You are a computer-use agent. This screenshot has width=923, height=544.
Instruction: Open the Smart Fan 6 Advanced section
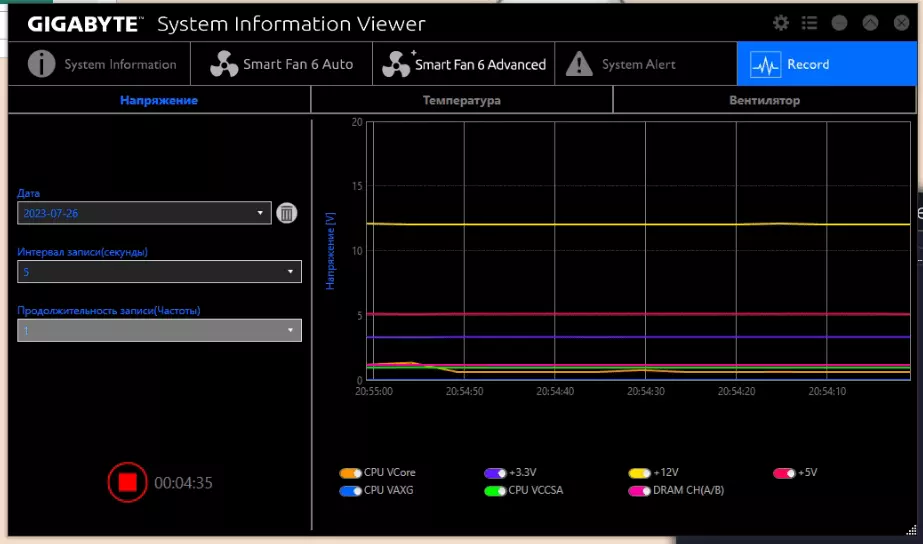click(463, 64)
